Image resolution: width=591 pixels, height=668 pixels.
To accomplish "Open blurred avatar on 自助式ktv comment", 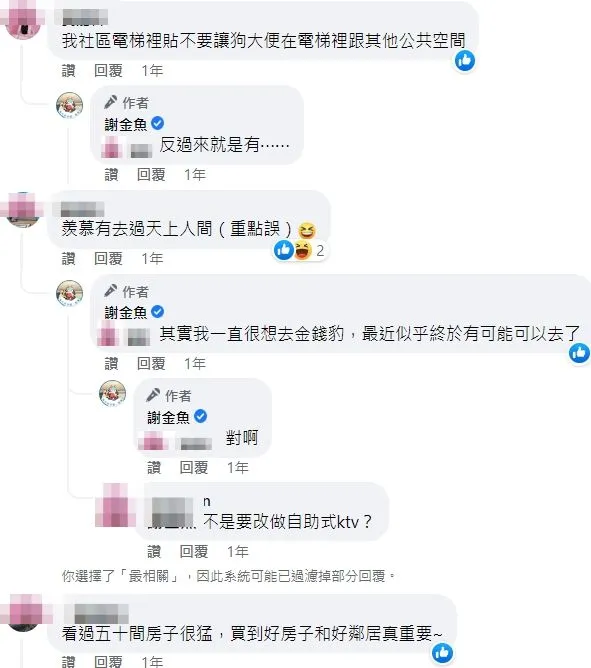I will (115, 505).
